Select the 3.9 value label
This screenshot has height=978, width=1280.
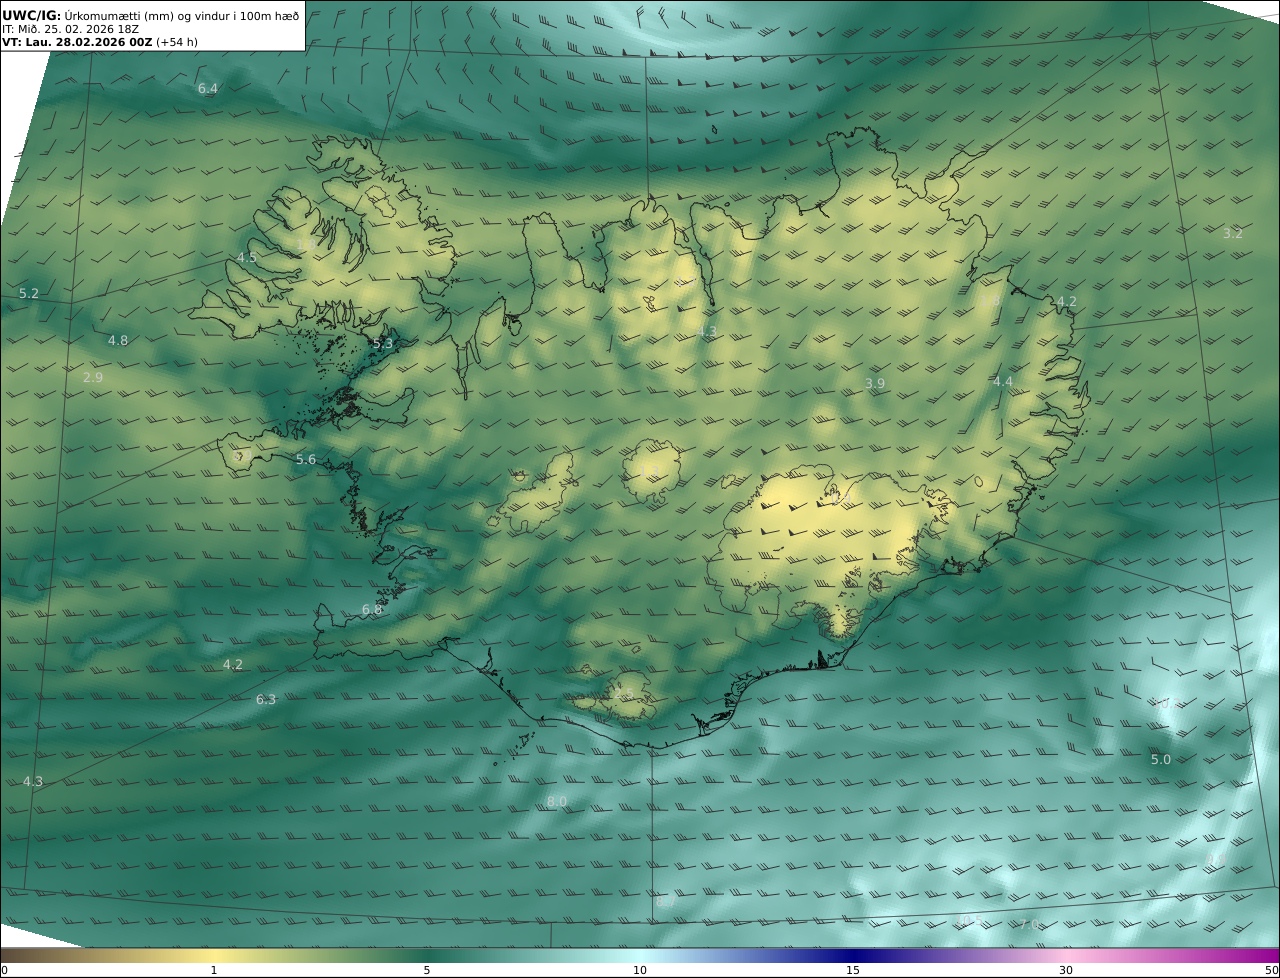[x=875, y=384]
